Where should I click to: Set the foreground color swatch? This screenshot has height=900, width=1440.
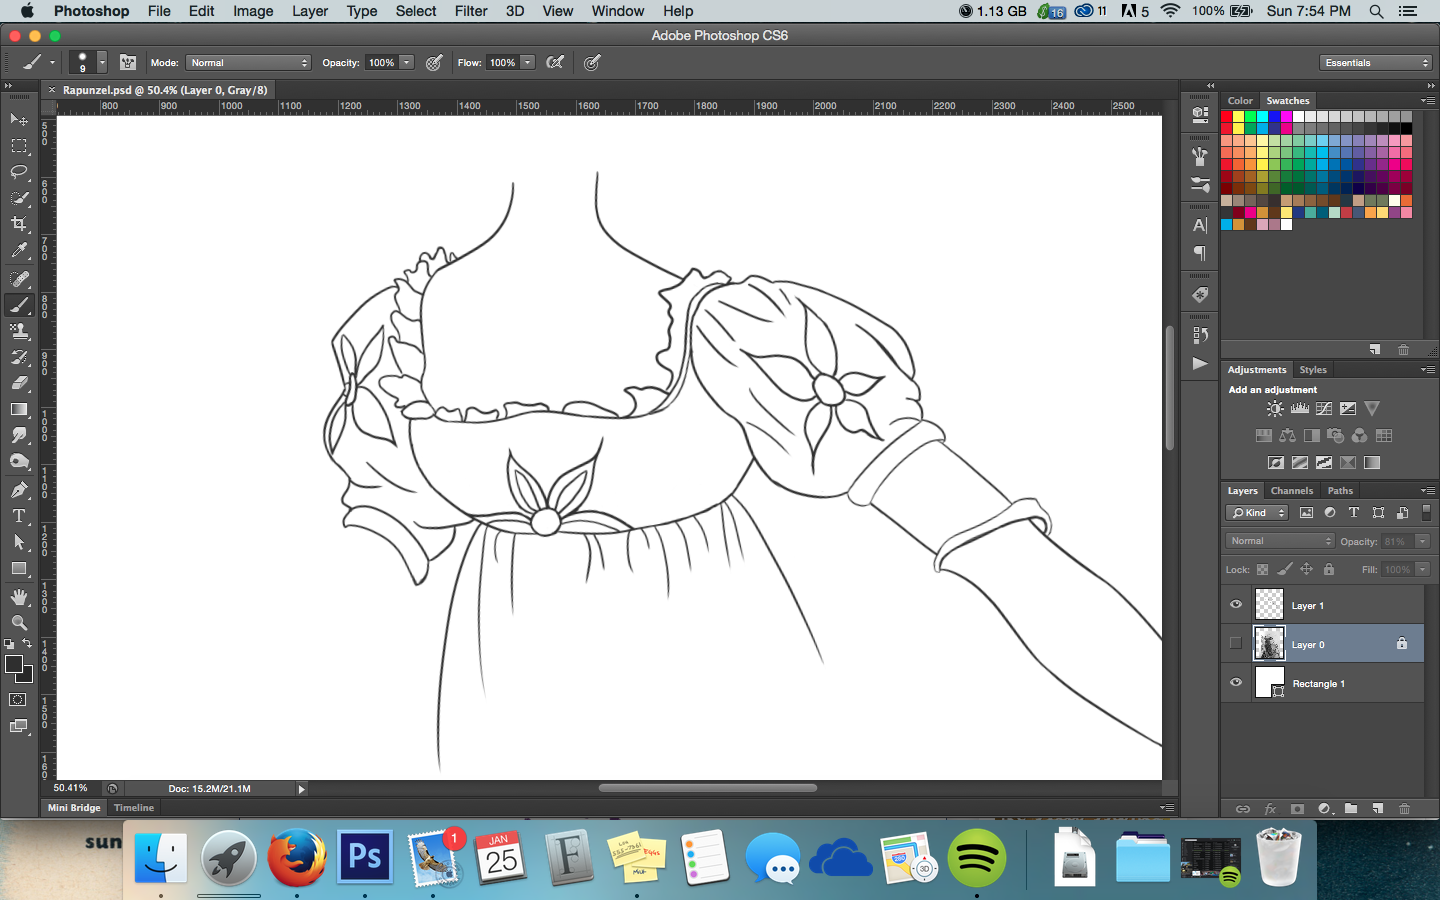(x=14, y=664)
